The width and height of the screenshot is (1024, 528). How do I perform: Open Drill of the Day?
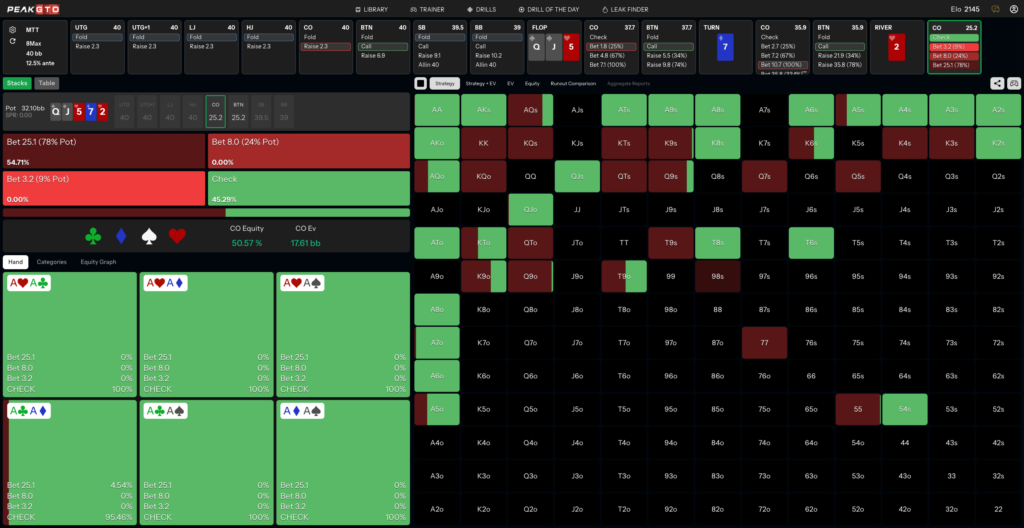pos(549,9)
